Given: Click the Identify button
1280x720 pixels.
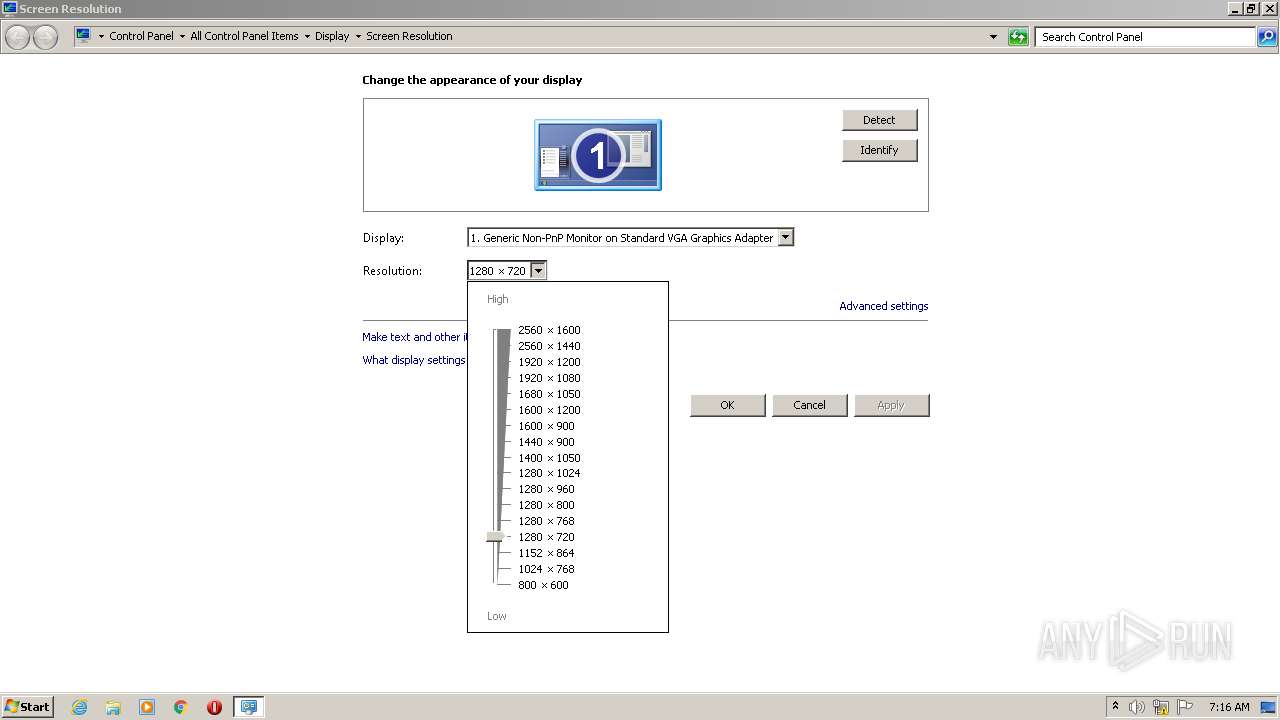Looking at the screenshot, I should pos(879,150).
